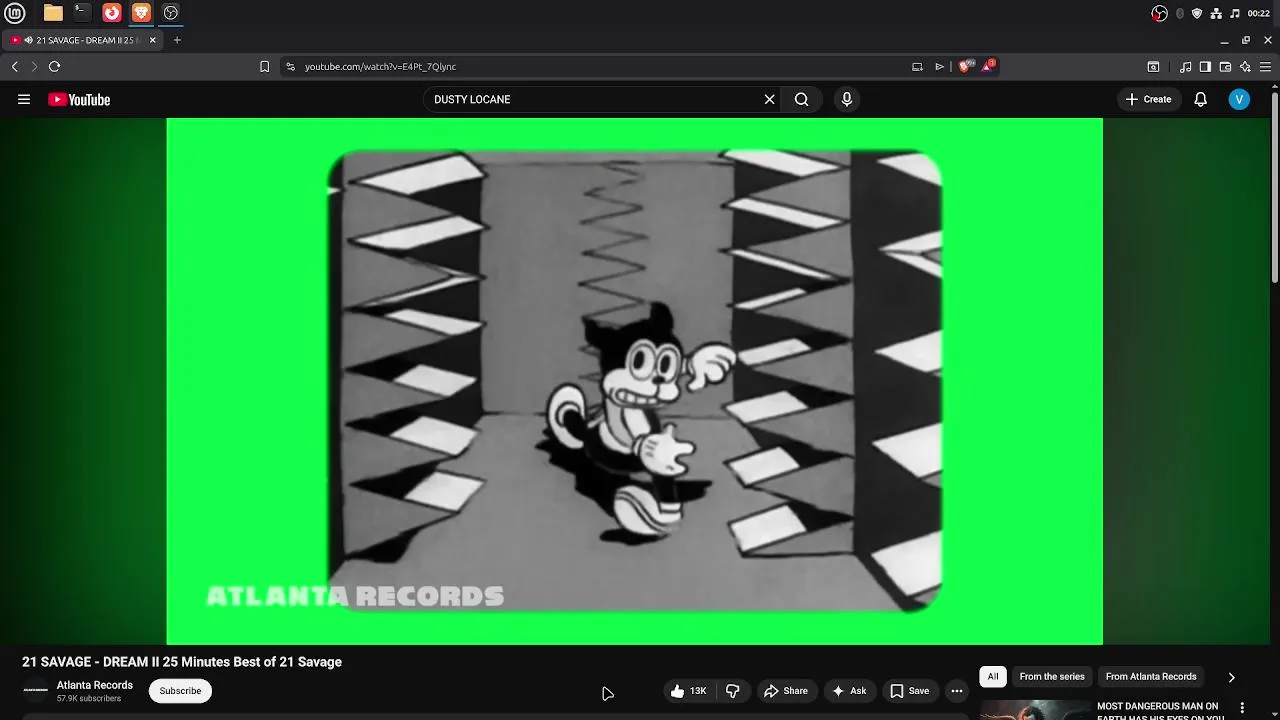This screenshot has width=1280, height=720.
Task: Click the video title 21 SAVAGE - DREAM II
Action: pyautogui.click(x=182, y=662)
